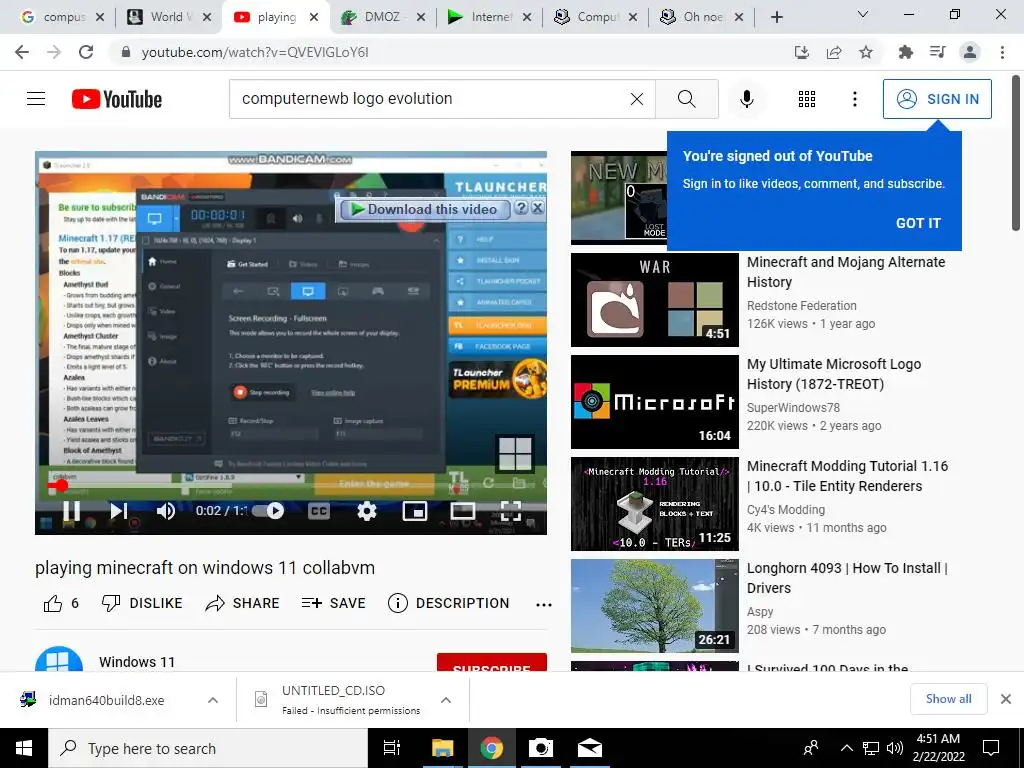Open YouTube settings three-dot menu
This screenshot has width=1024, height=768.
click(855, 99)
